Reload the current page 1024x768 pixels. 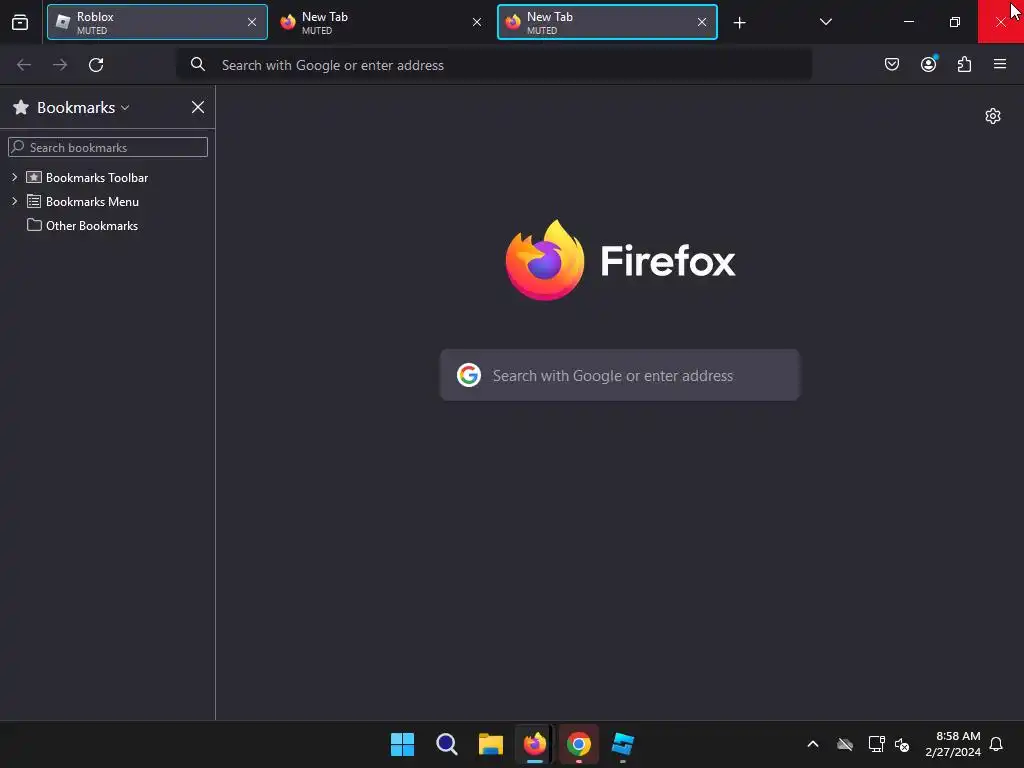[x=96, y=65]
